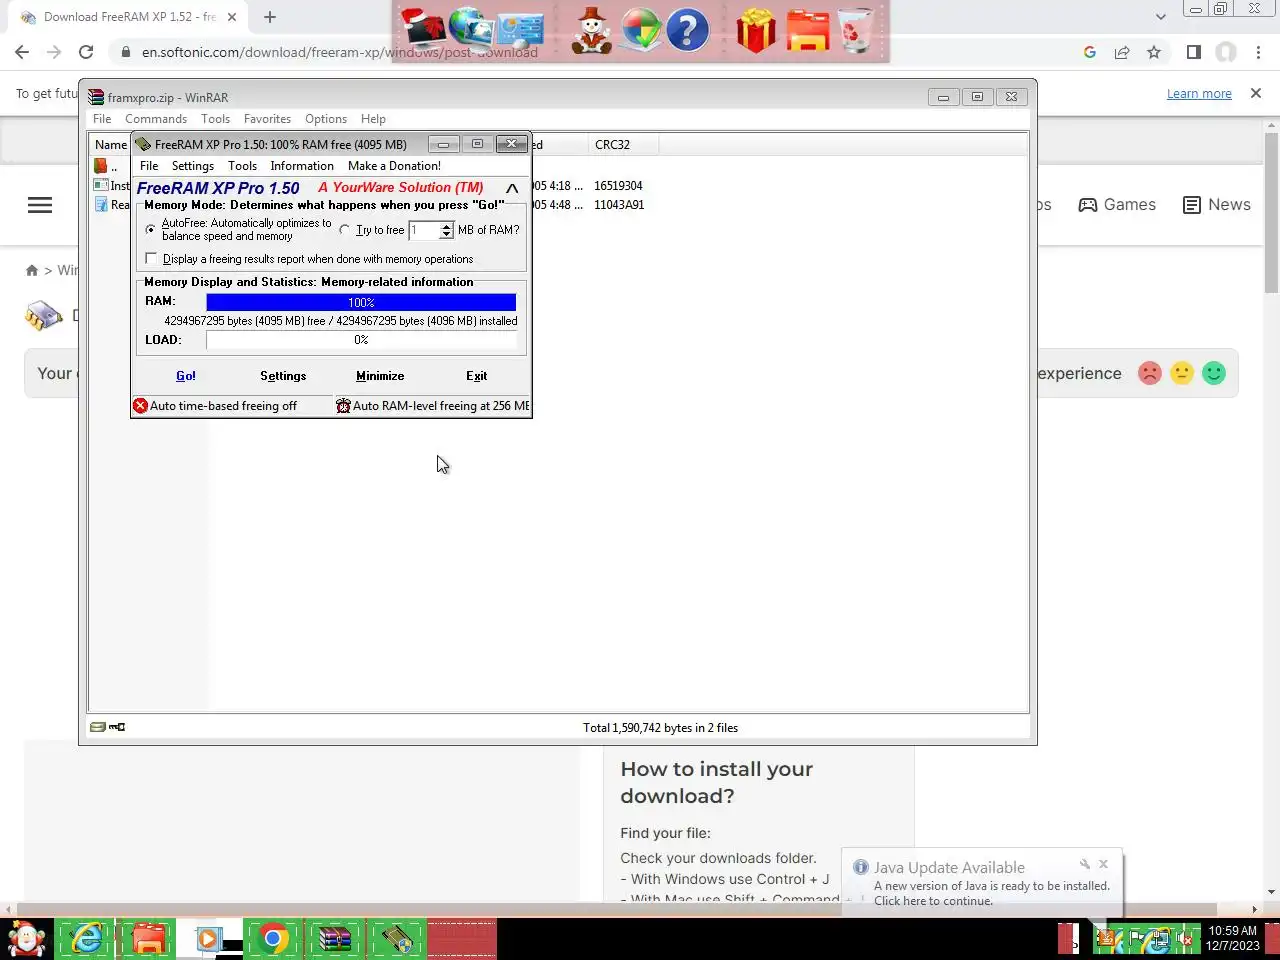Dismiss the Java update balloon
The image size is (1280, 960).
coord(1103,864)
